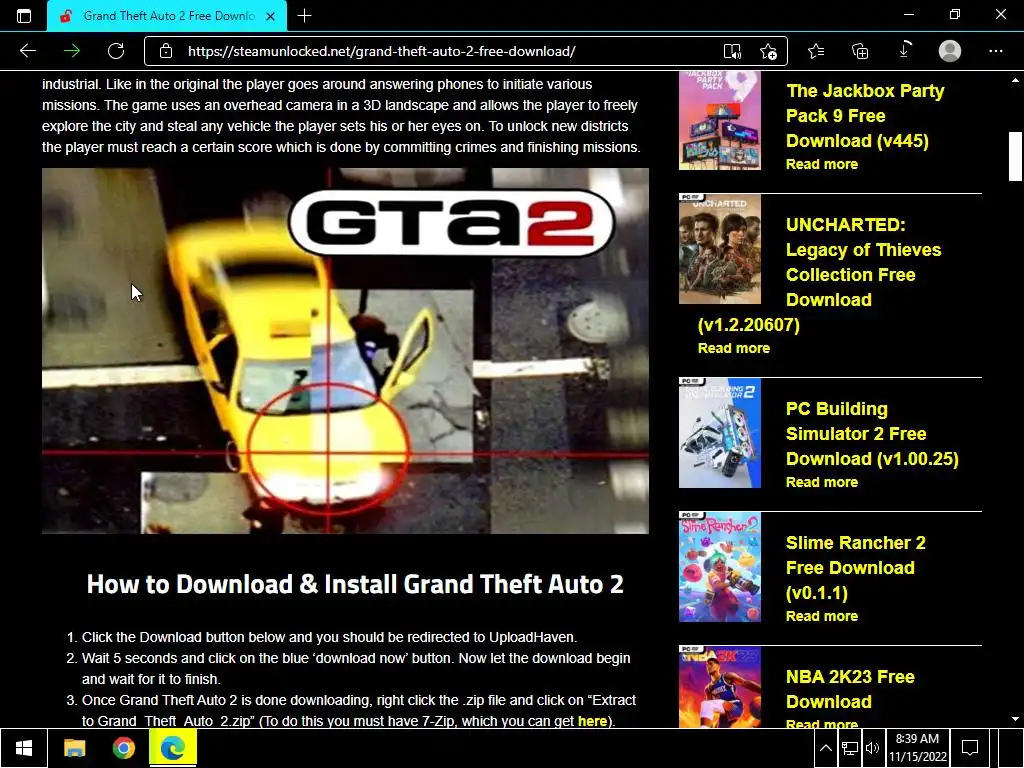Screen dimensions: 1024x768
Task: View site info via lock icon
Action: click(166, 51)
